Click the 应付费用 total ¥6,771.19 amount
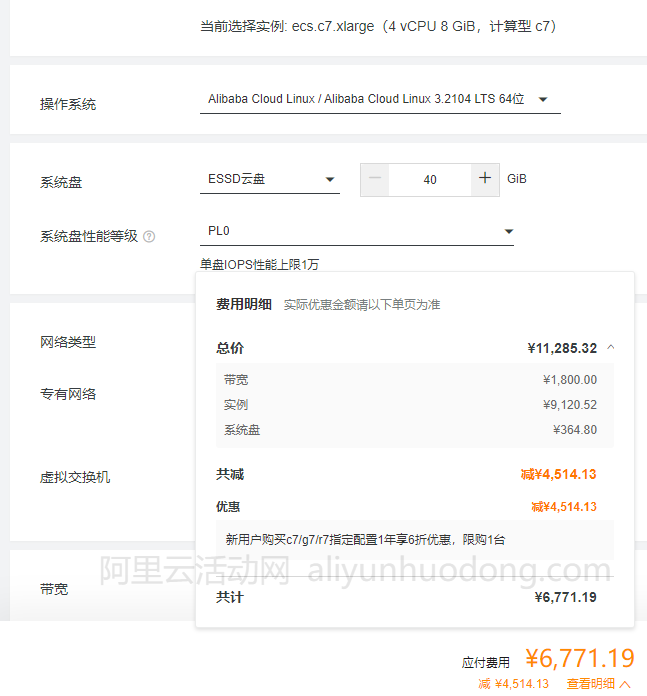 click(580, 658)
